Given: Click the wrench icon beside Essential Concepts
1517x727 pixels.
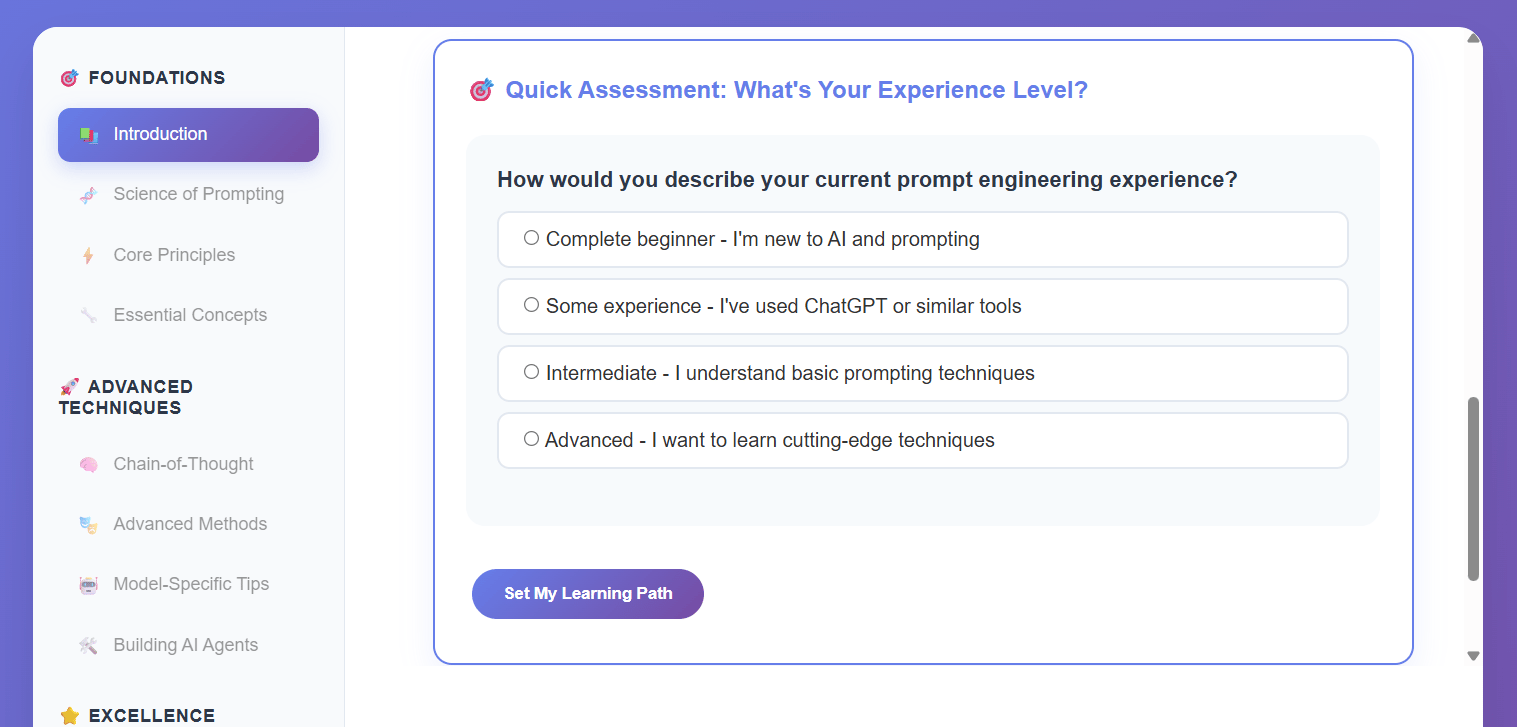Looking at the screenshot, I should coord(89,316).
